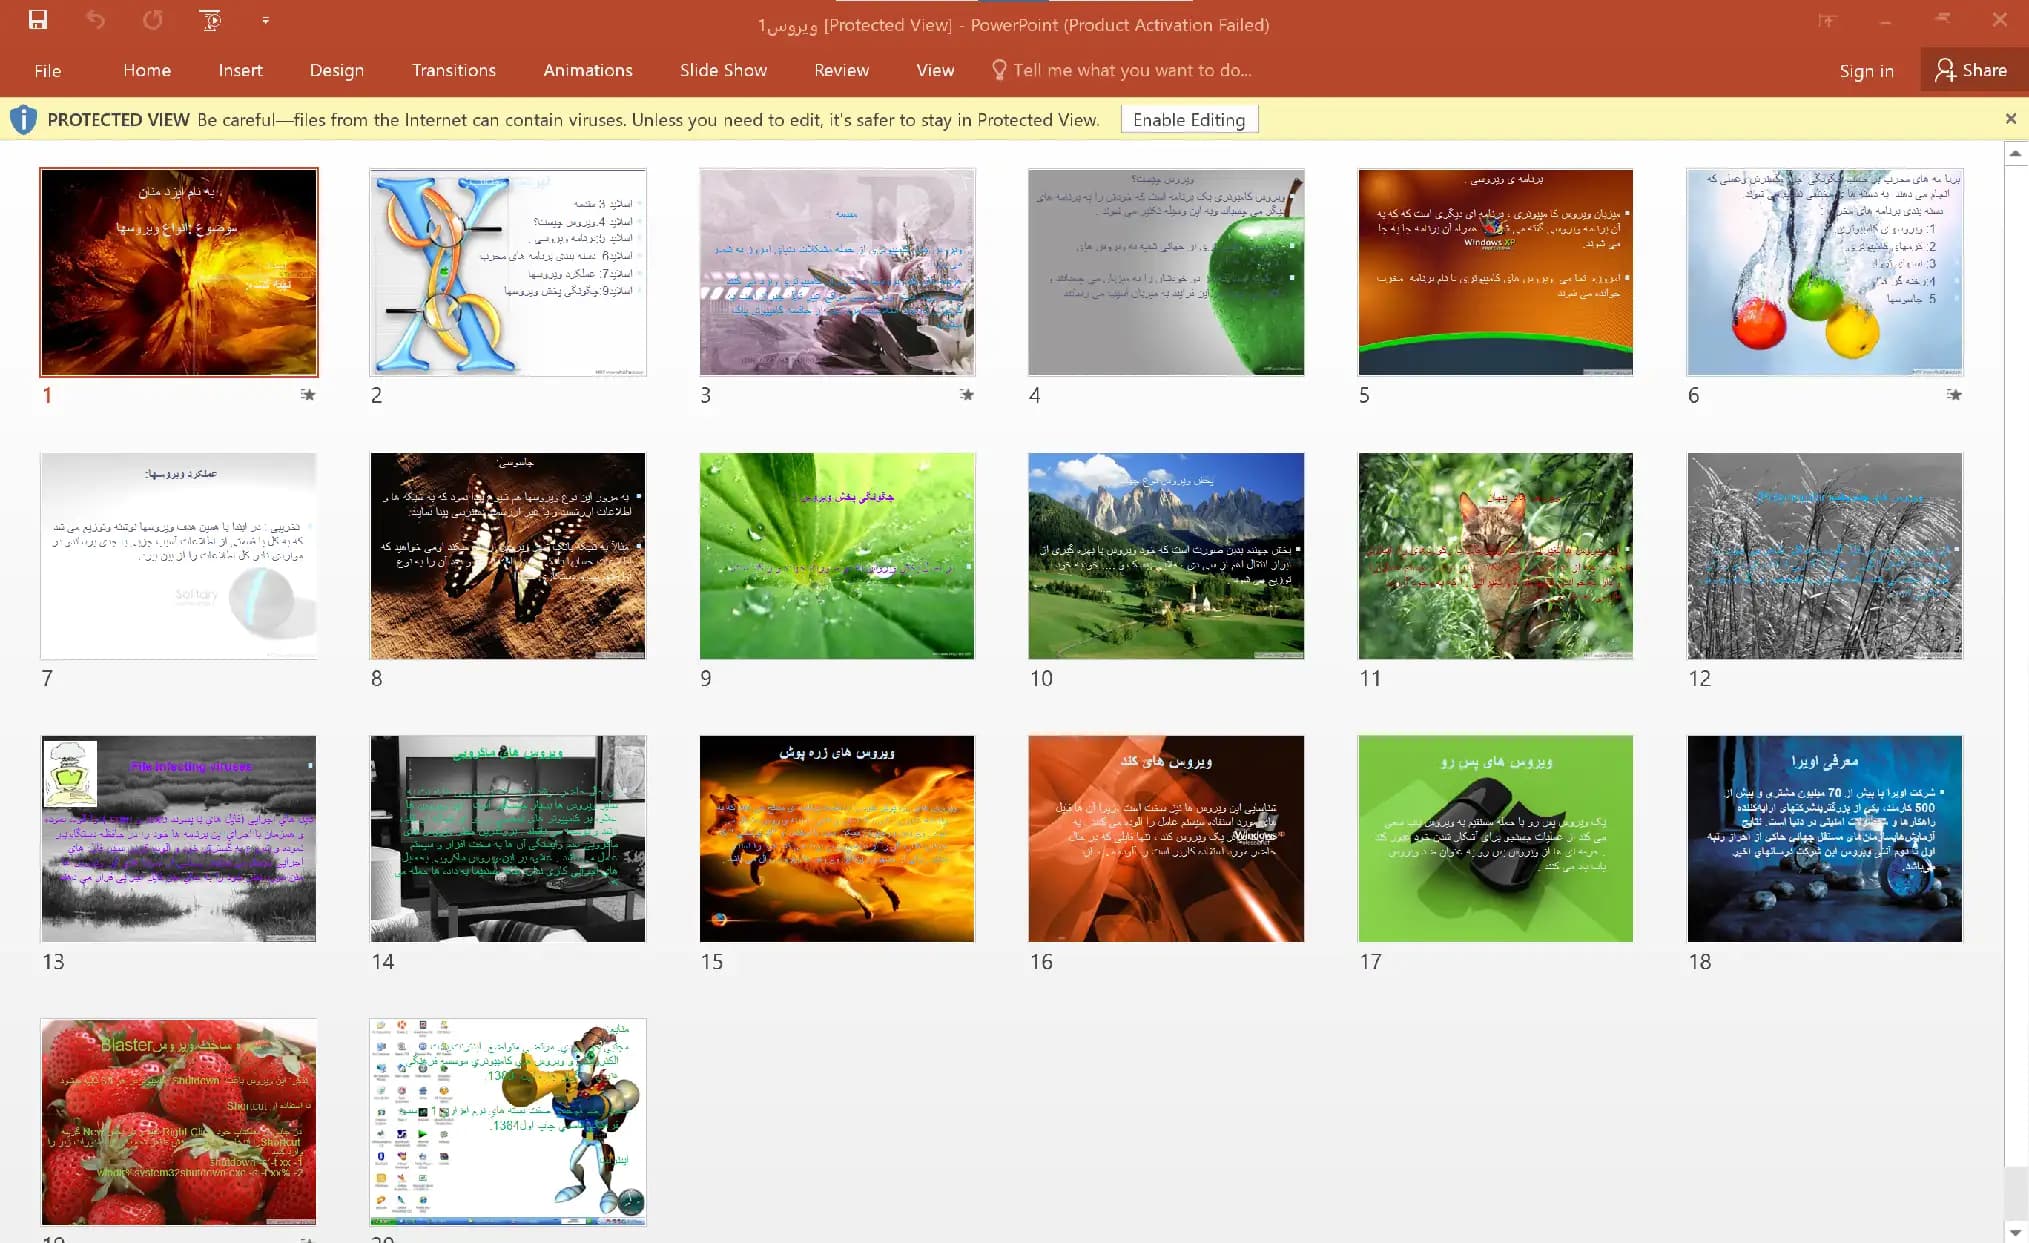Click the Save icon in quick access toolbar
The image size is (2029, 1243).
[38, 20]
